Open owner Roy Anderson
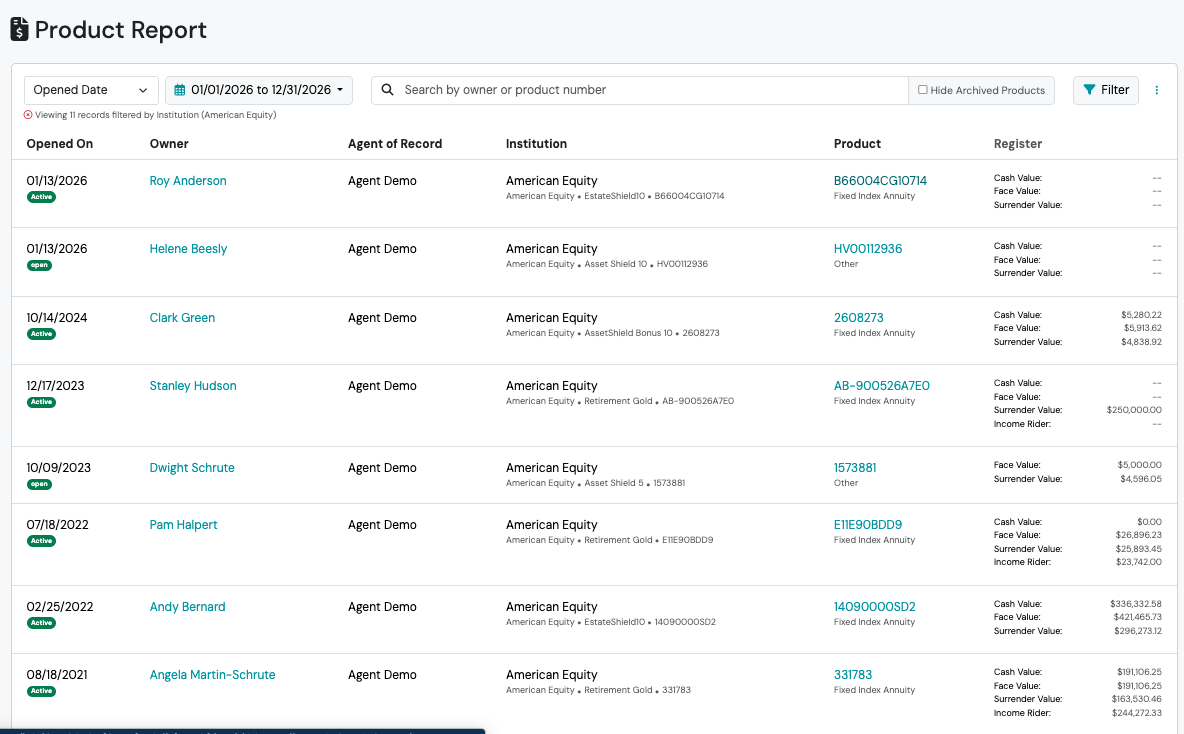1184x734 pixels. click(188, 180)
